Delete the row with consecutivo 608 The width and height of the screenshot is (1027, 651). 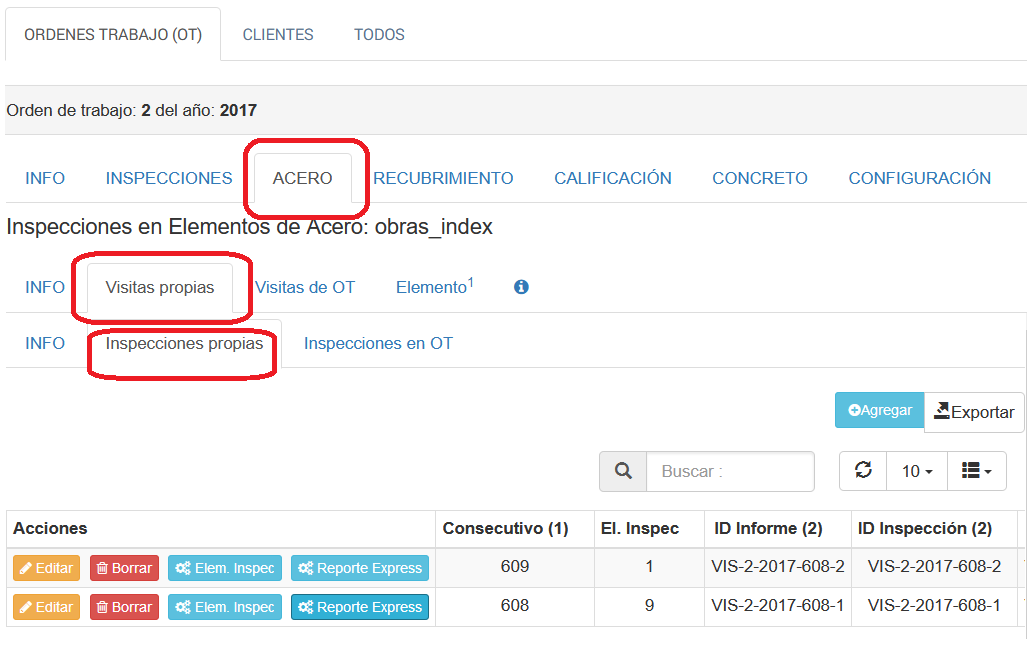pyautogui.click(x=124, y=607)
